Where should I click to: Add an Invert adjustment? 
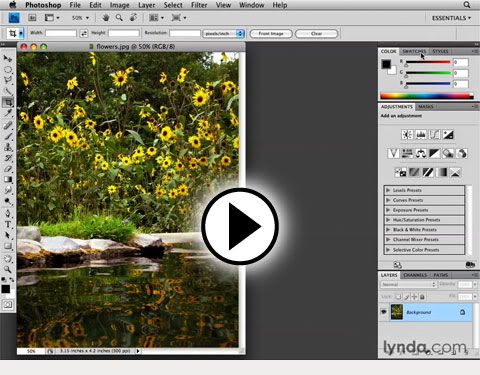coord(400,172)
